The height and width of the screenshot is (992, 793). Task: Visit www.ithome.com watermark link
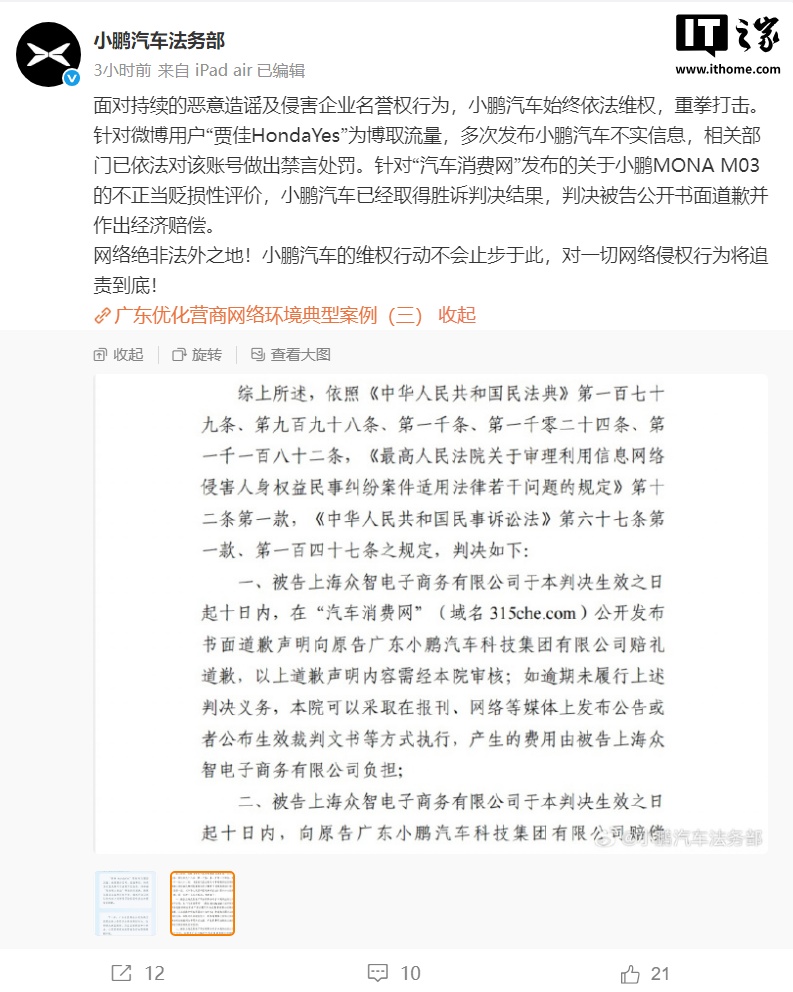click(x=728, y=69)
